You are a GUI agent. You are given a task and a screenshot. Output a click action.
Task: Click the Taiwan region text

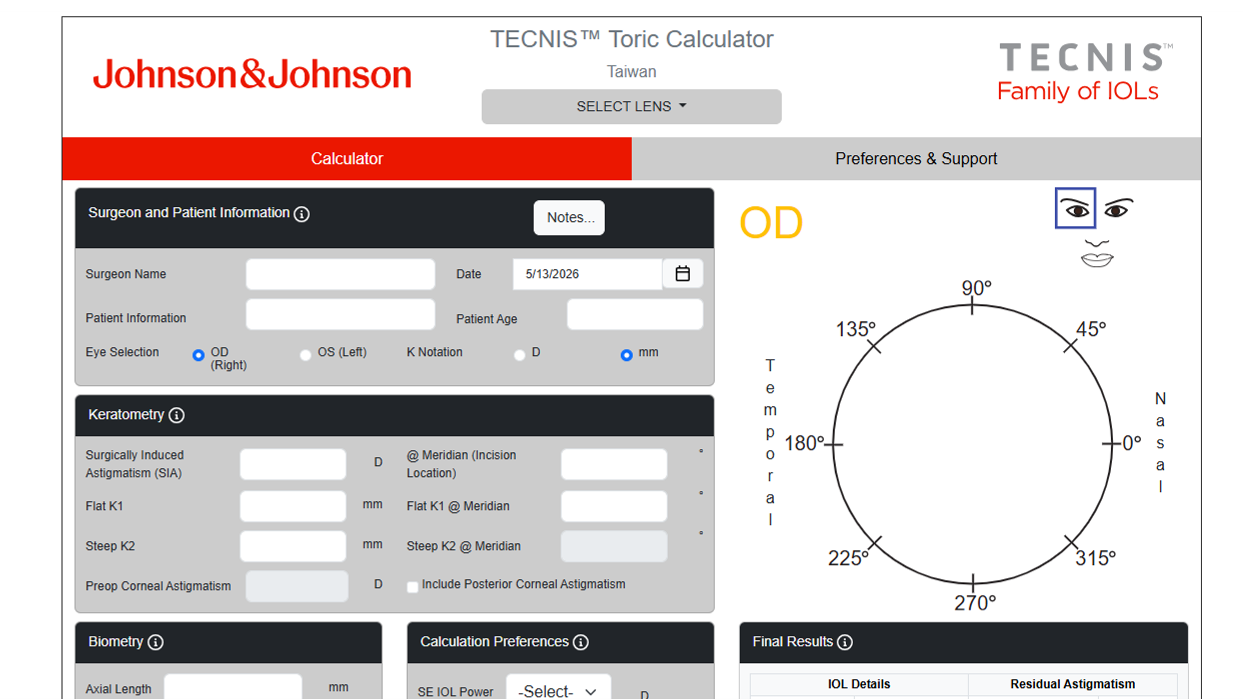[x=632, y=72]
